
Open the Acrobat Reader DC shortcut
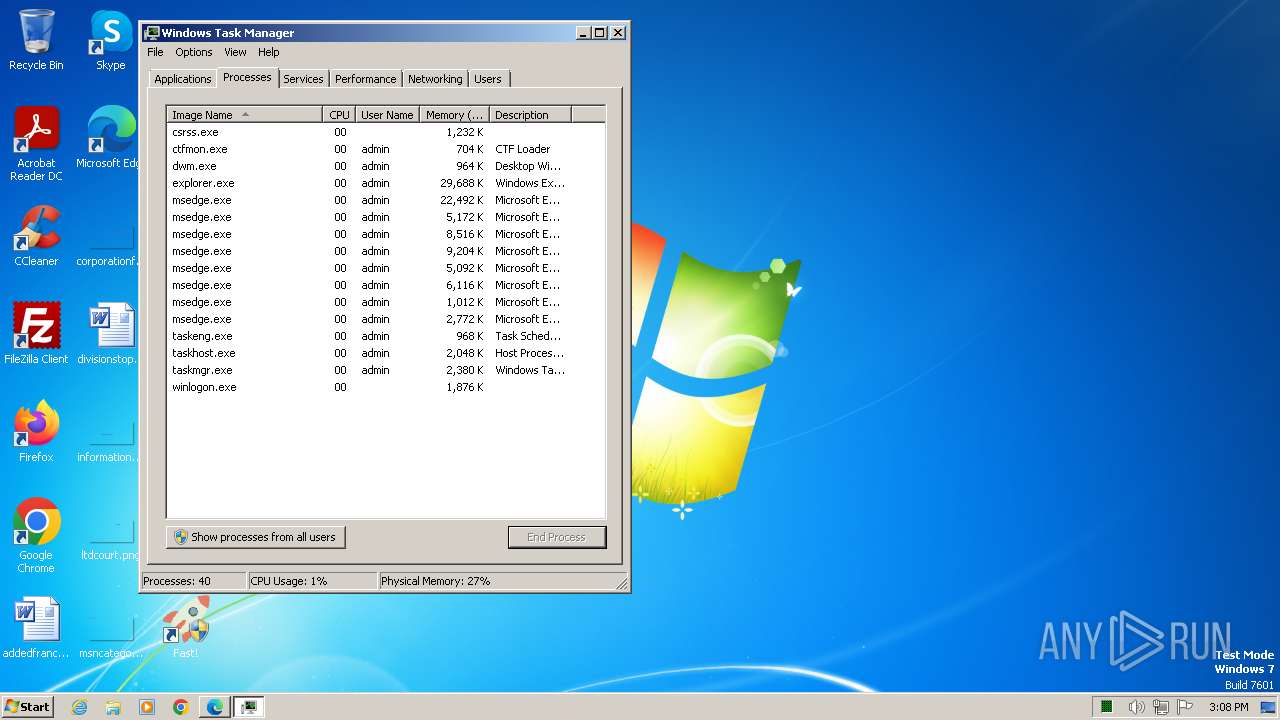pos(36,144)
